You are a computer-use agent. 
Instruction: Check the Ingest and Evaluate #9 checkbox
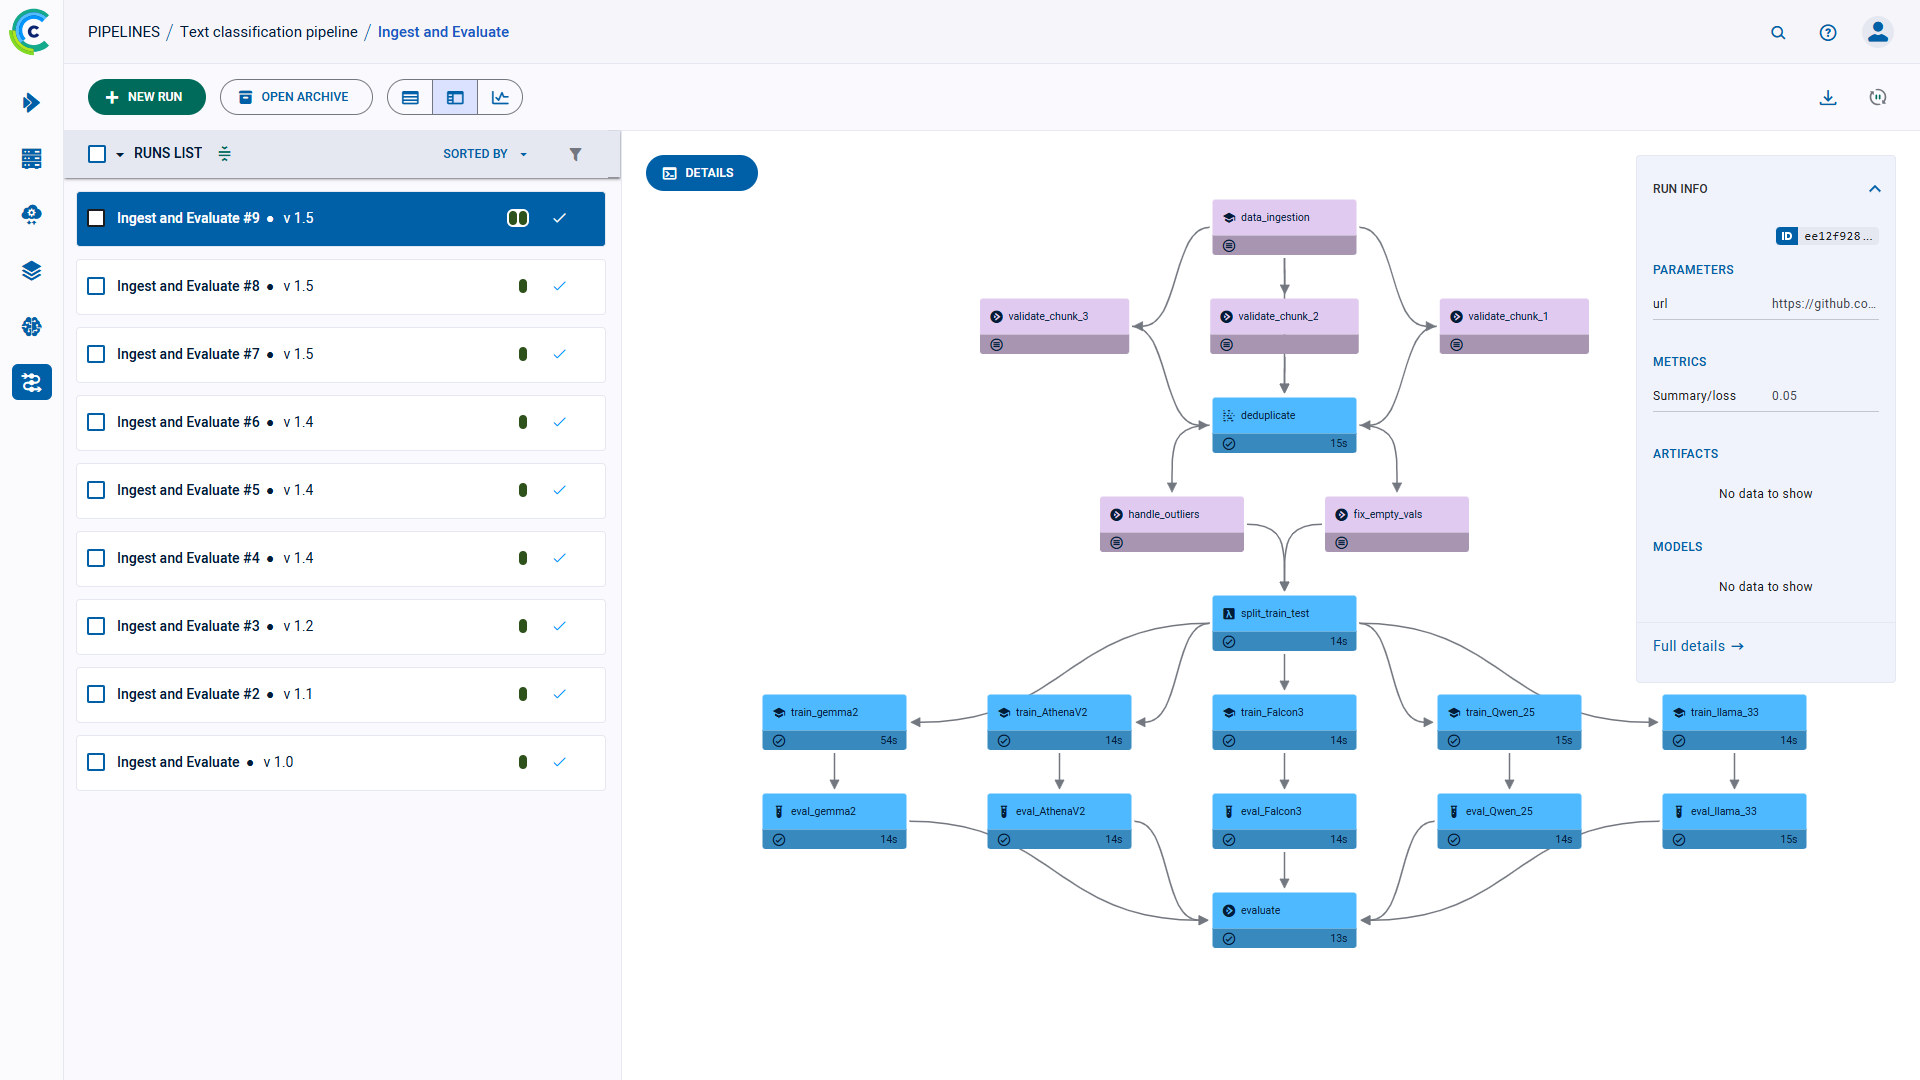(x=96, y=218)
